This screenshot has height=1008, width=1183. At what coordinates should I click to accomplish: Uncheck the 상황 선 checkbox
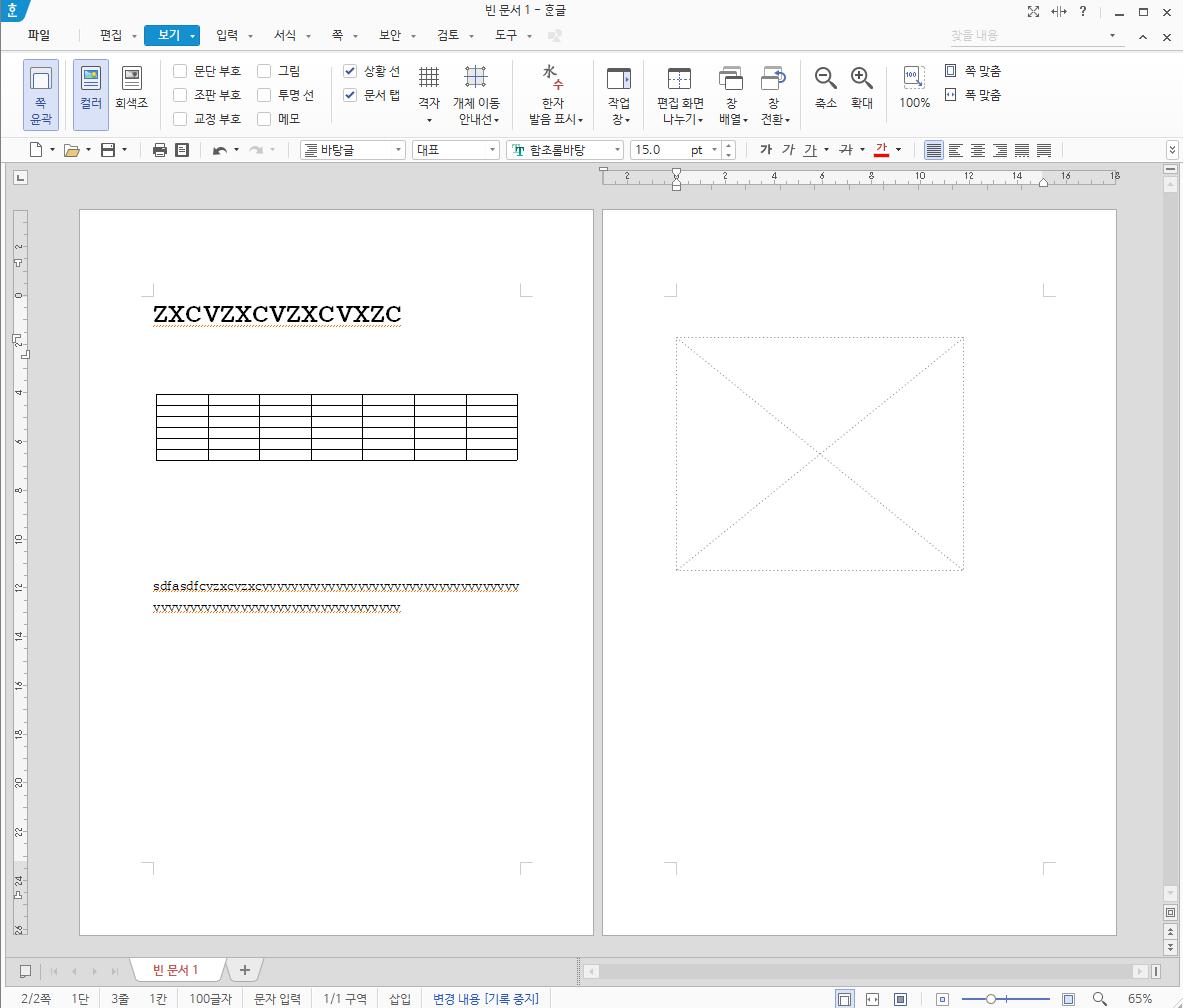point(350,71)
